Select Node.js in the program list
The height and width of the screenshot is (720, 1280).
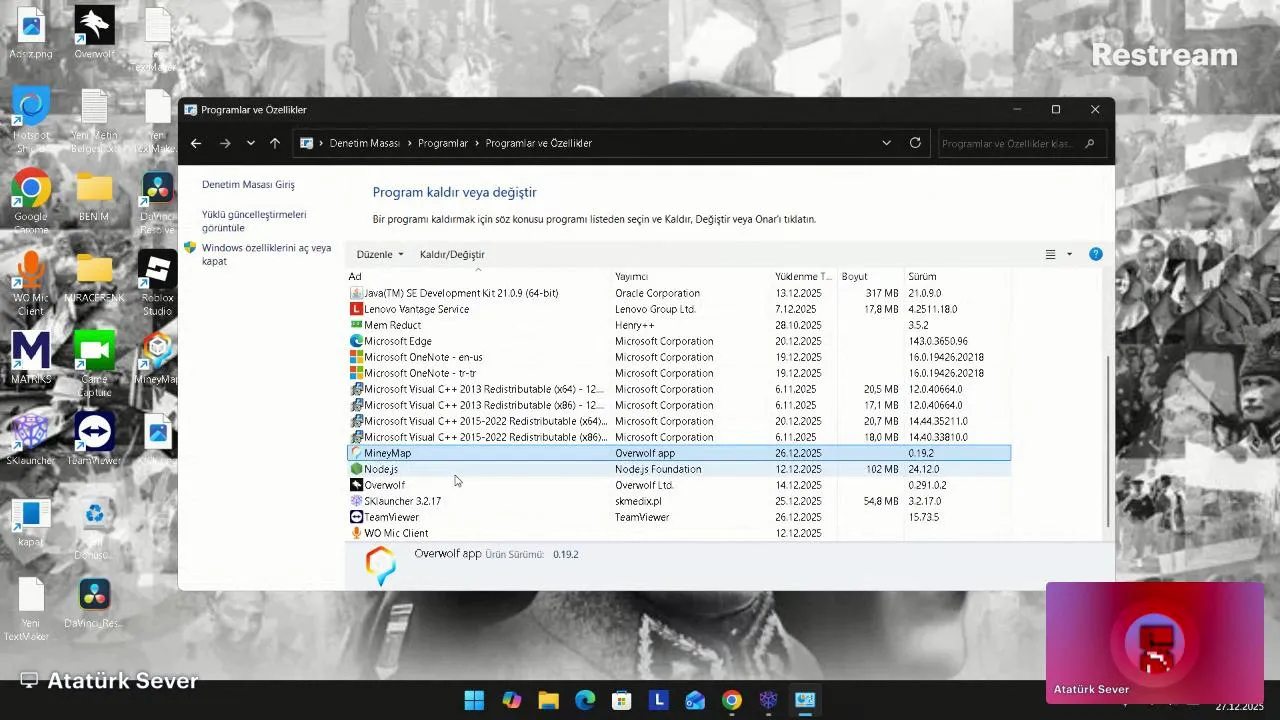pyautogui.click(x=679, y=469)
